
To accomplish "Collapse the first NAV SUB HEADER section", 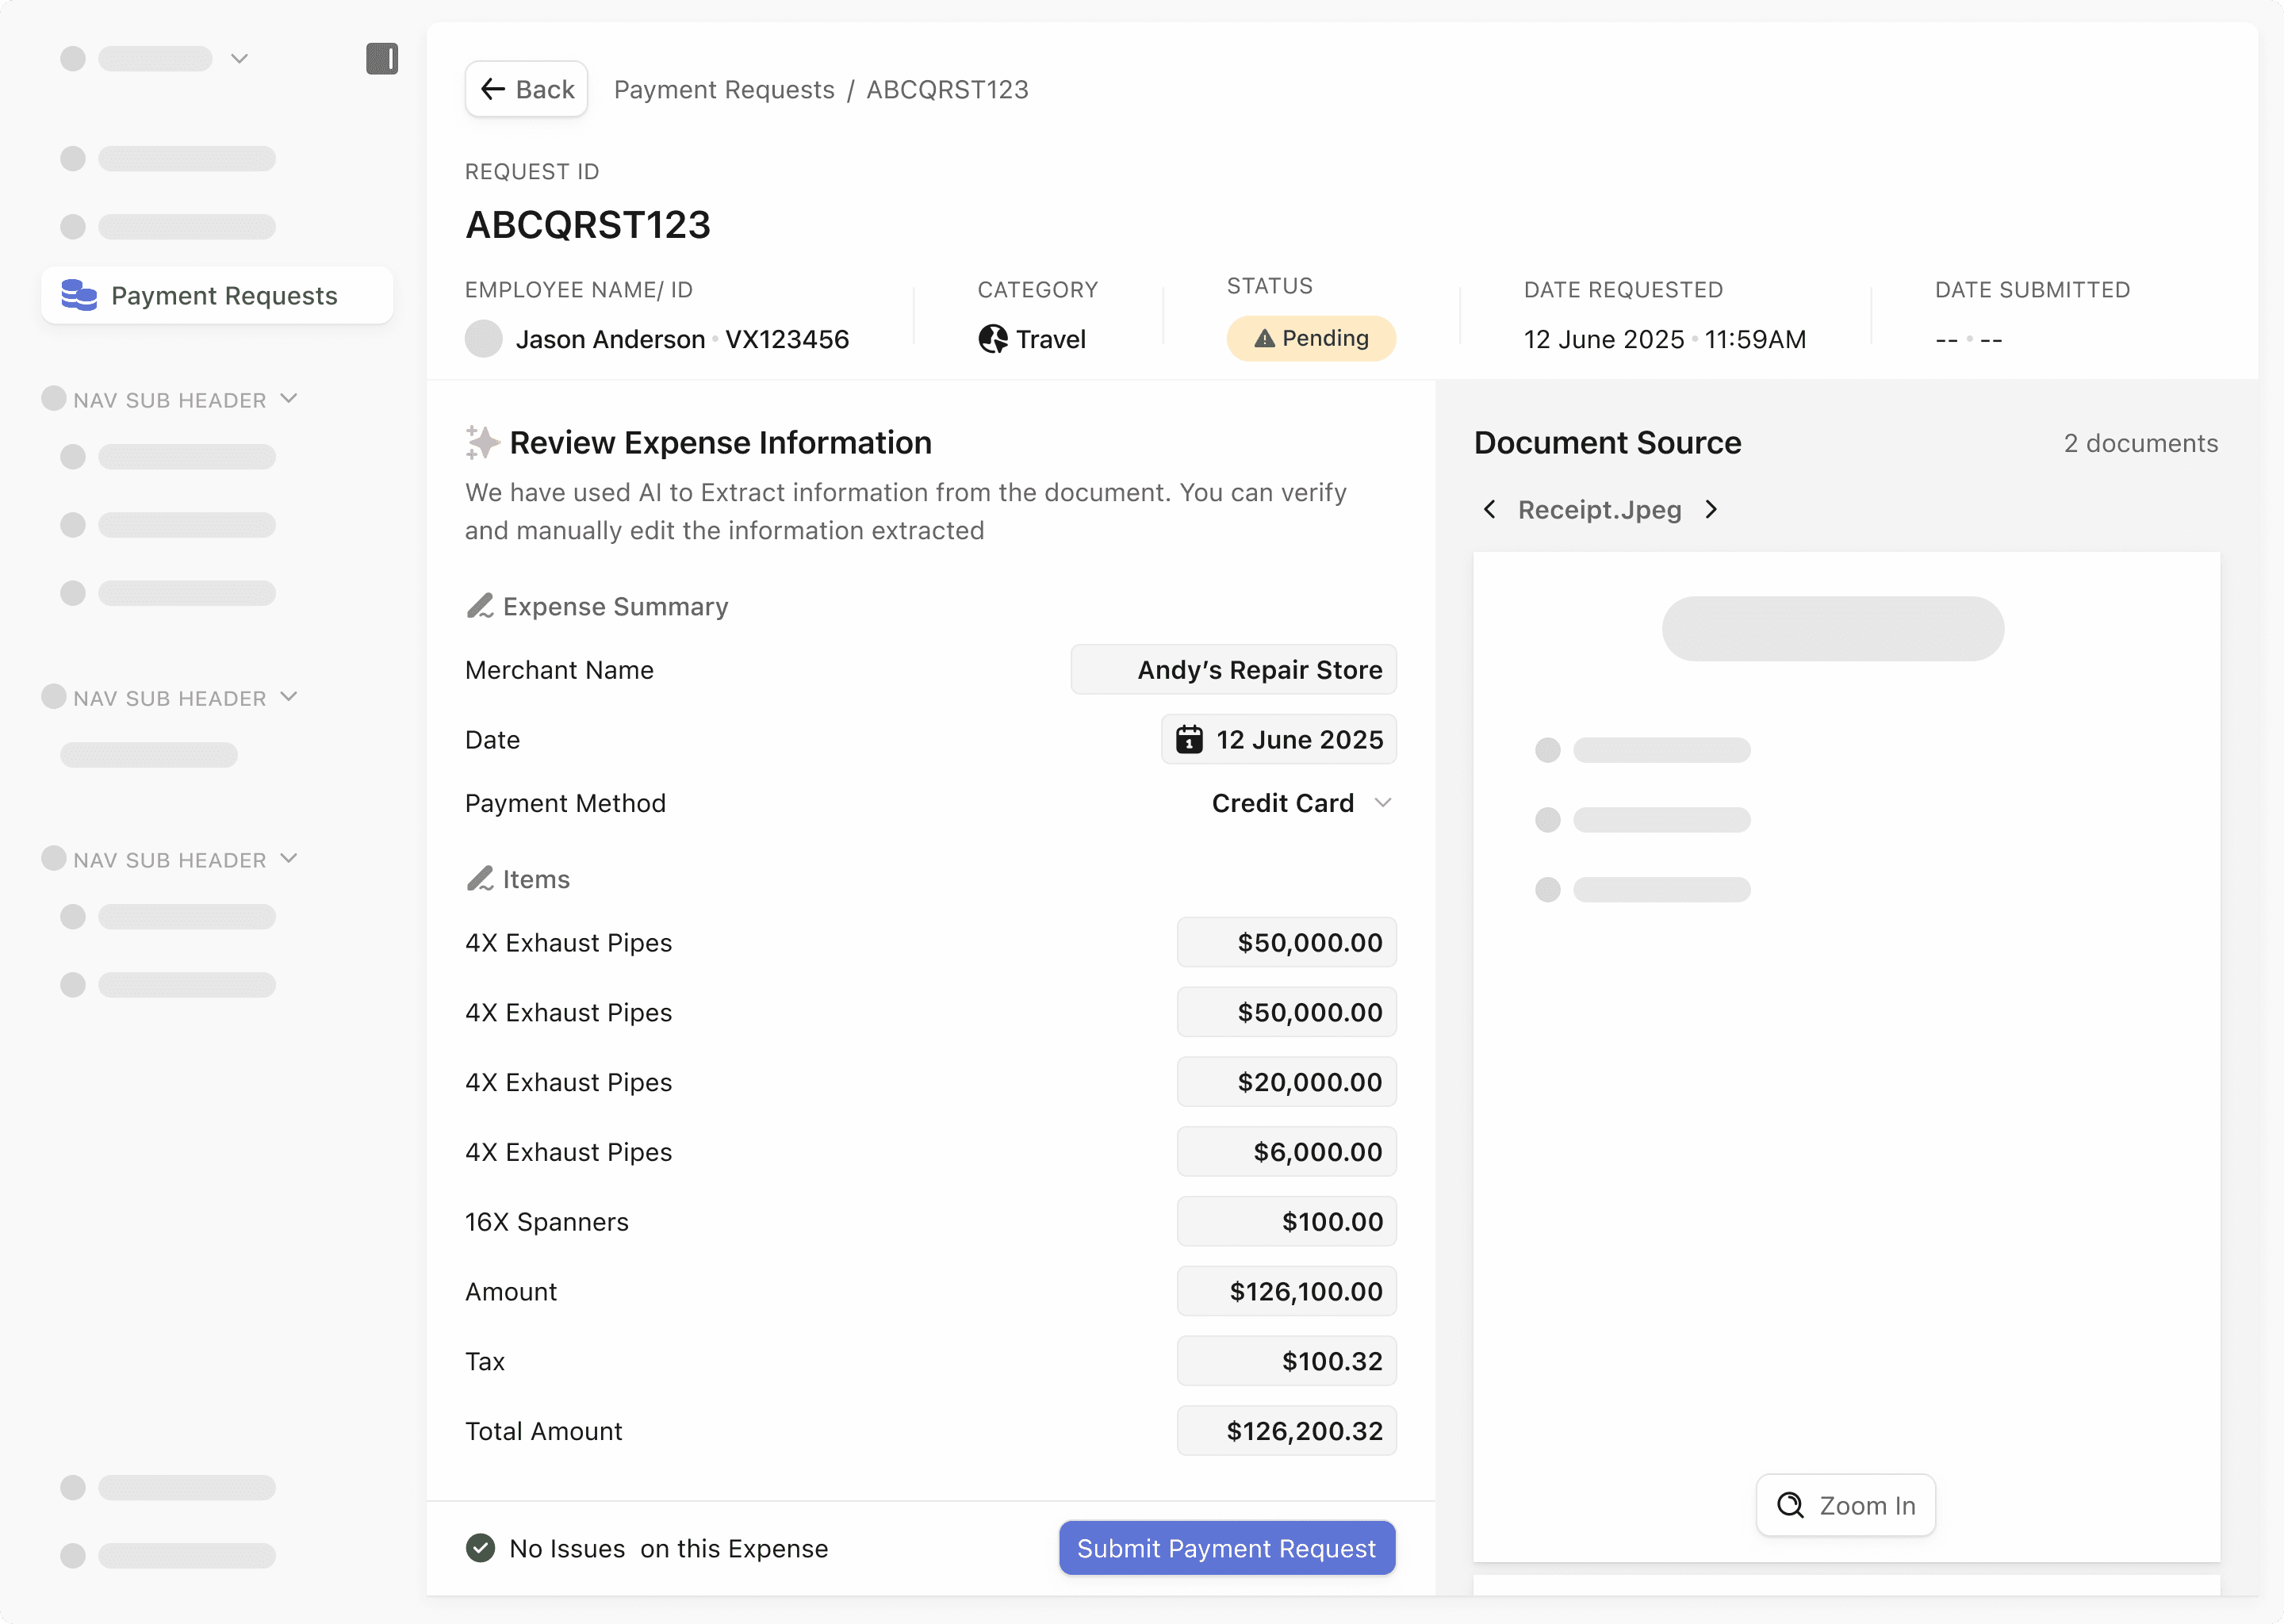I will [x=289, y=399].
